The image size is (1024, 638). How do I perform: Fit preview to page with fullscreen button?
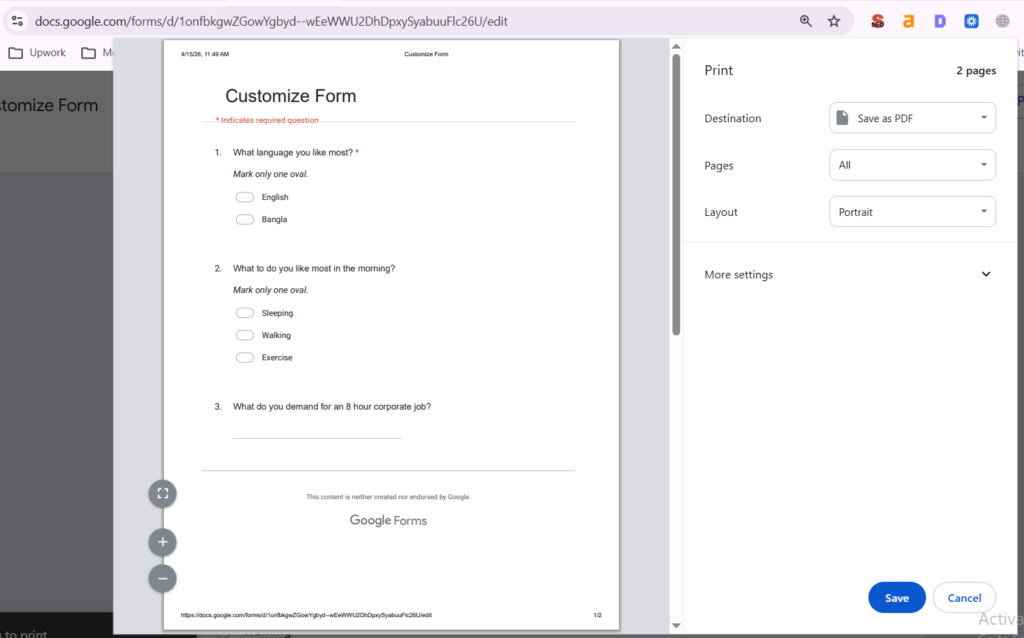[x=163, y=493]
